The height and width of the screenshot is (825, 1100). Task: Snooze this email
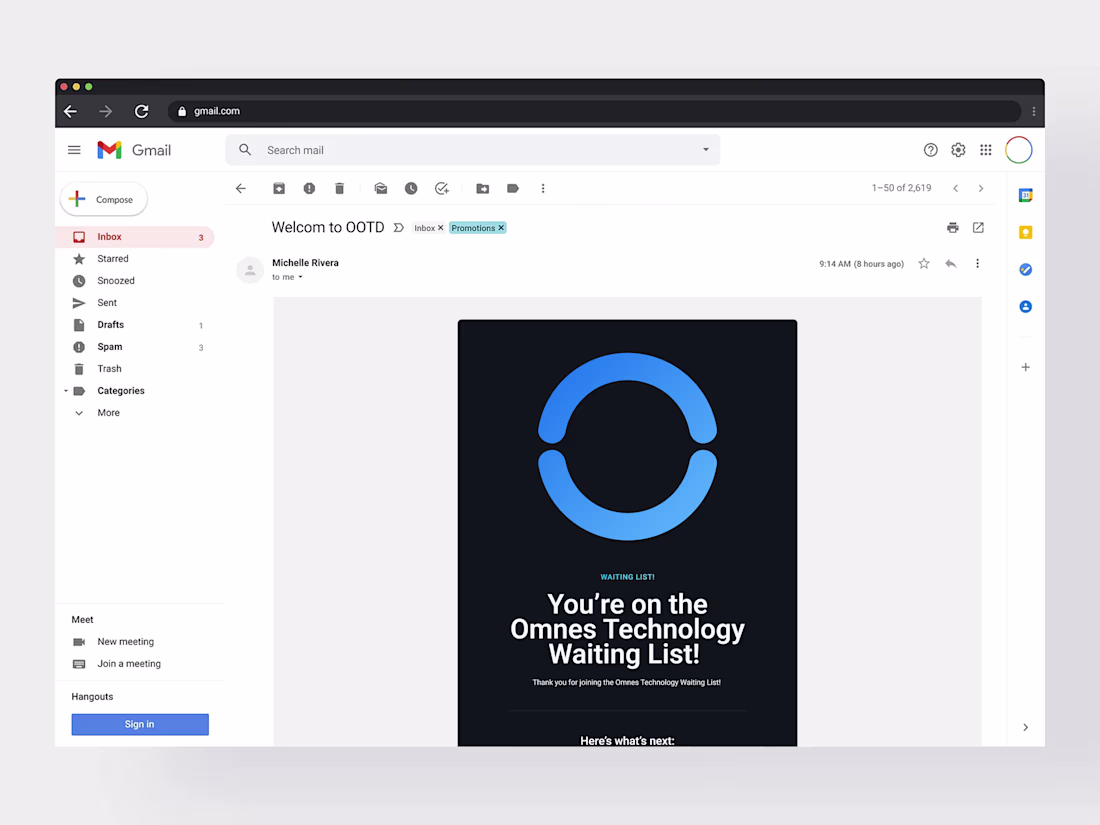[x=411, y=189]
